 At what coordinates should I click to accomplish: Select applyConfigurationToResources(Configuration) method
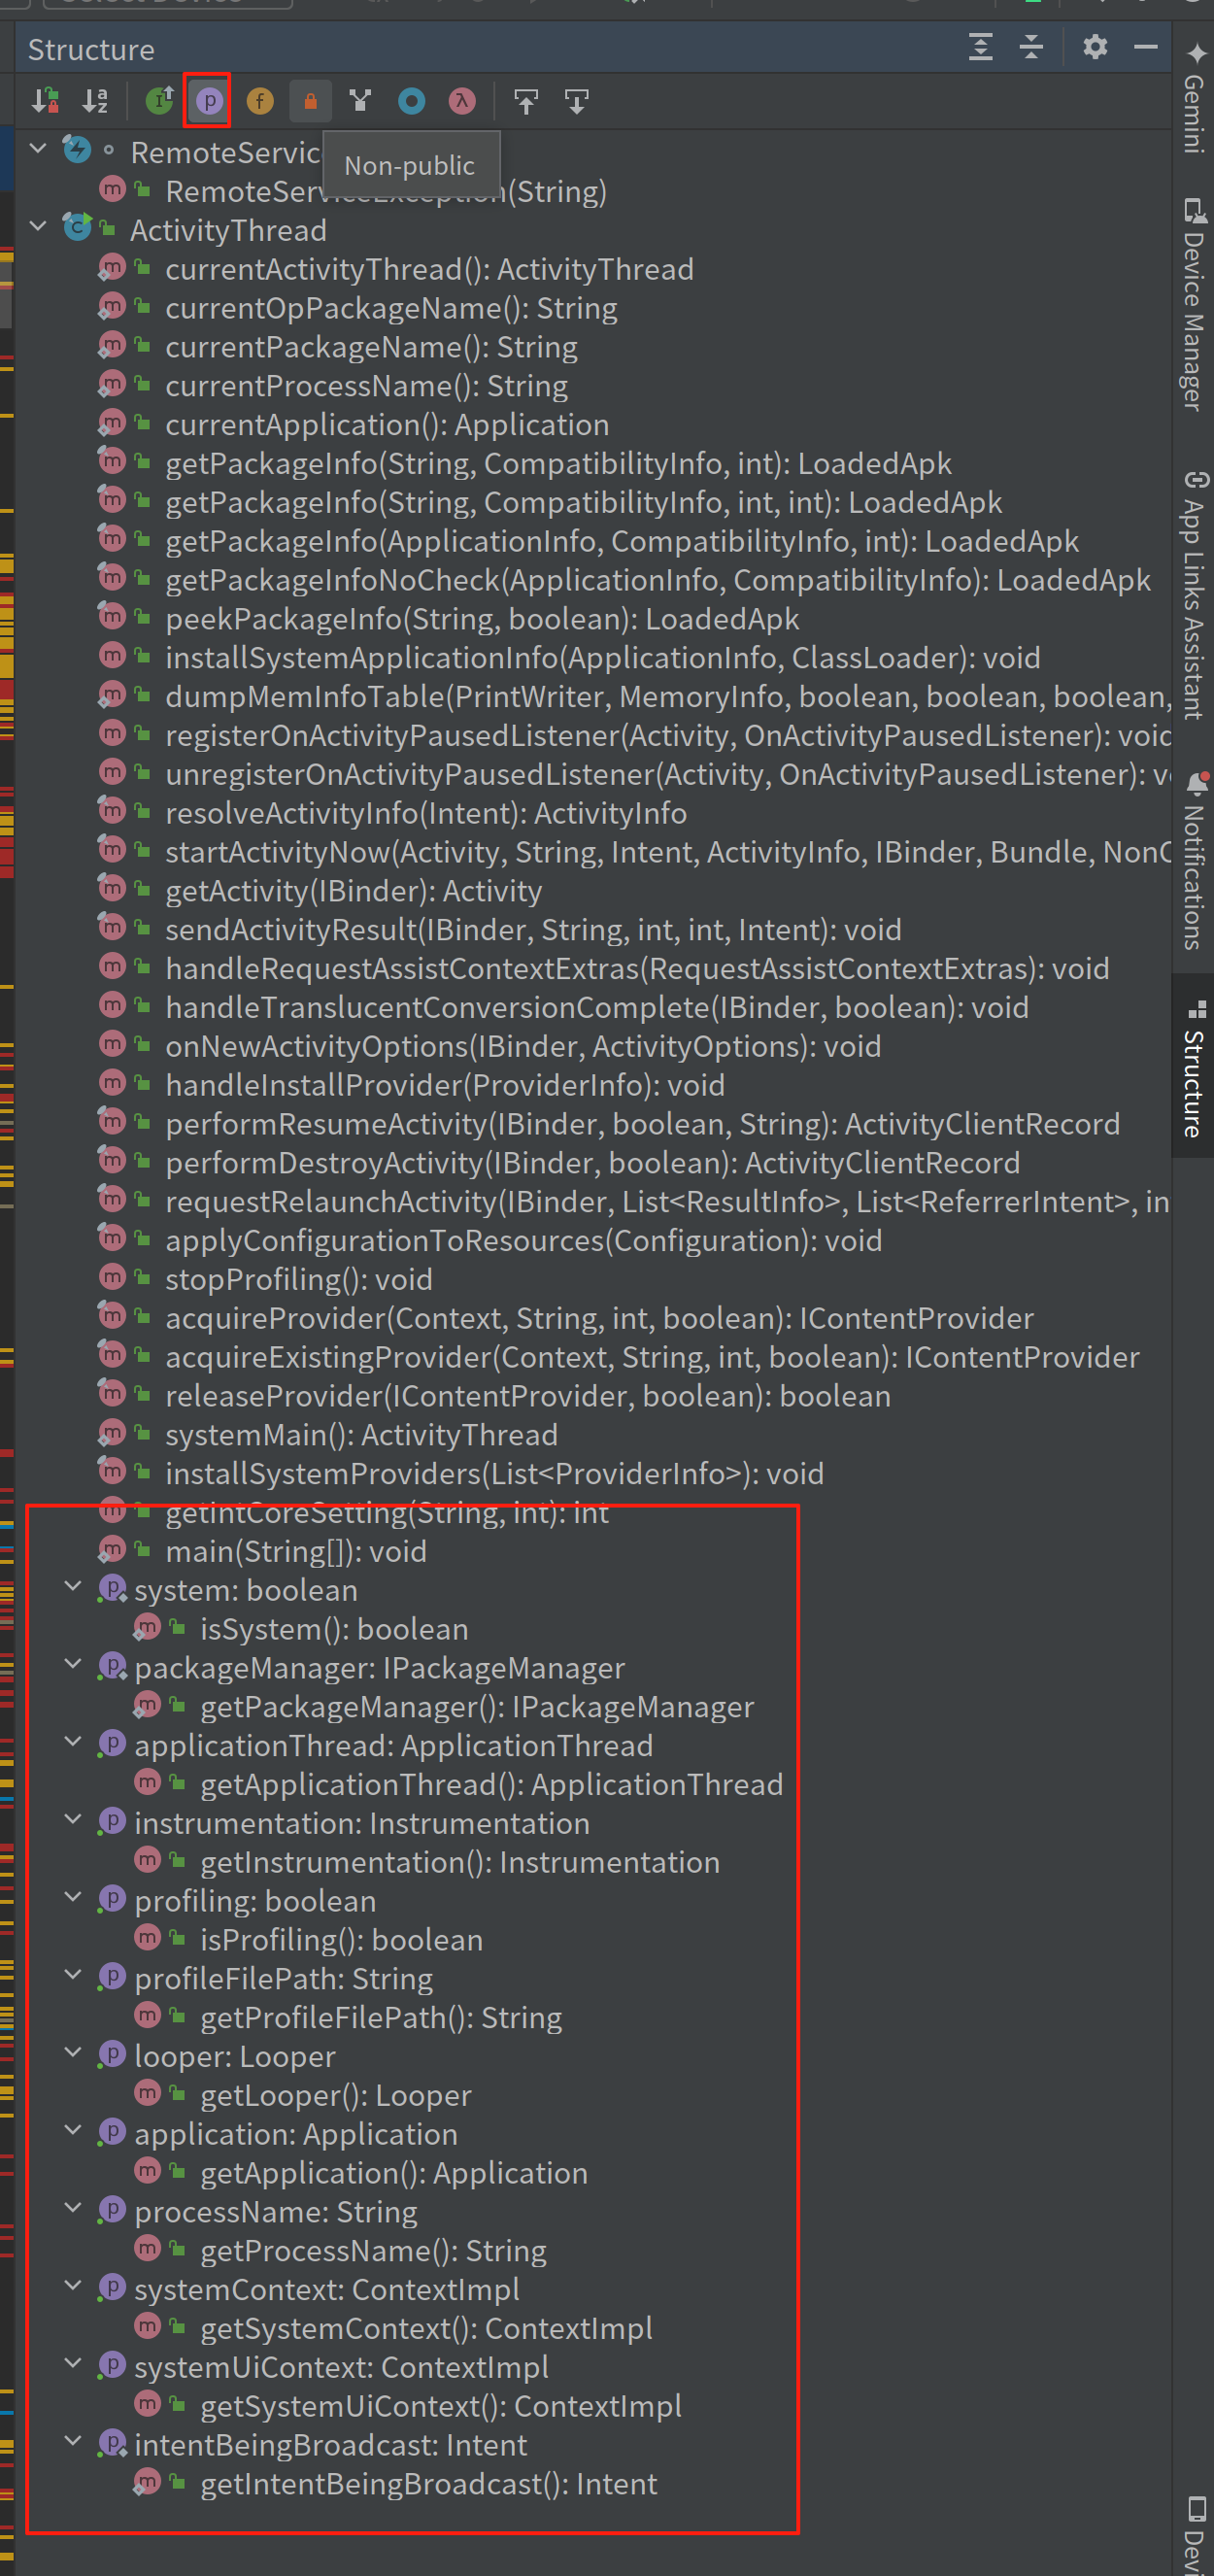coord(523,1240)
